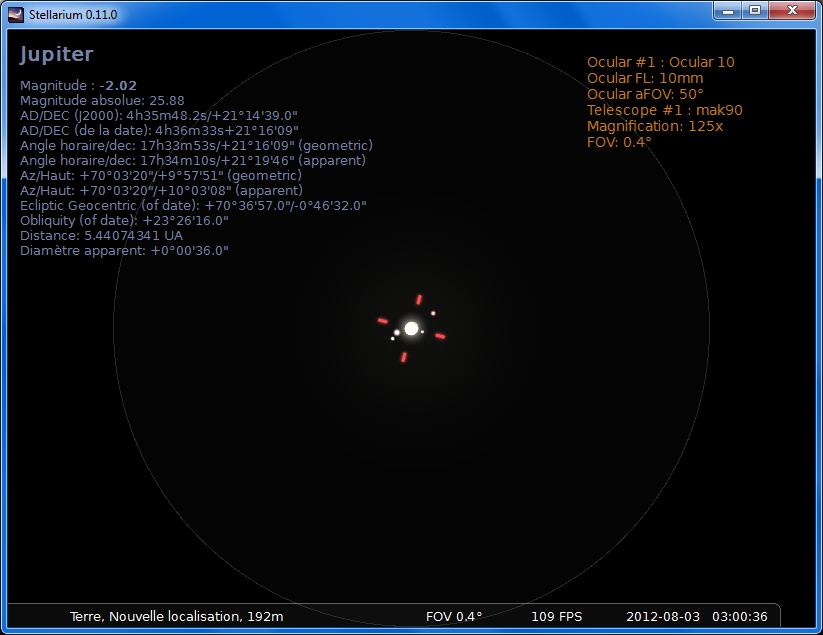Click Angle horaire/dec apparent line
The width and height of the screenshot is (823, 635).
pyautogui.click(x=193, y=160)
